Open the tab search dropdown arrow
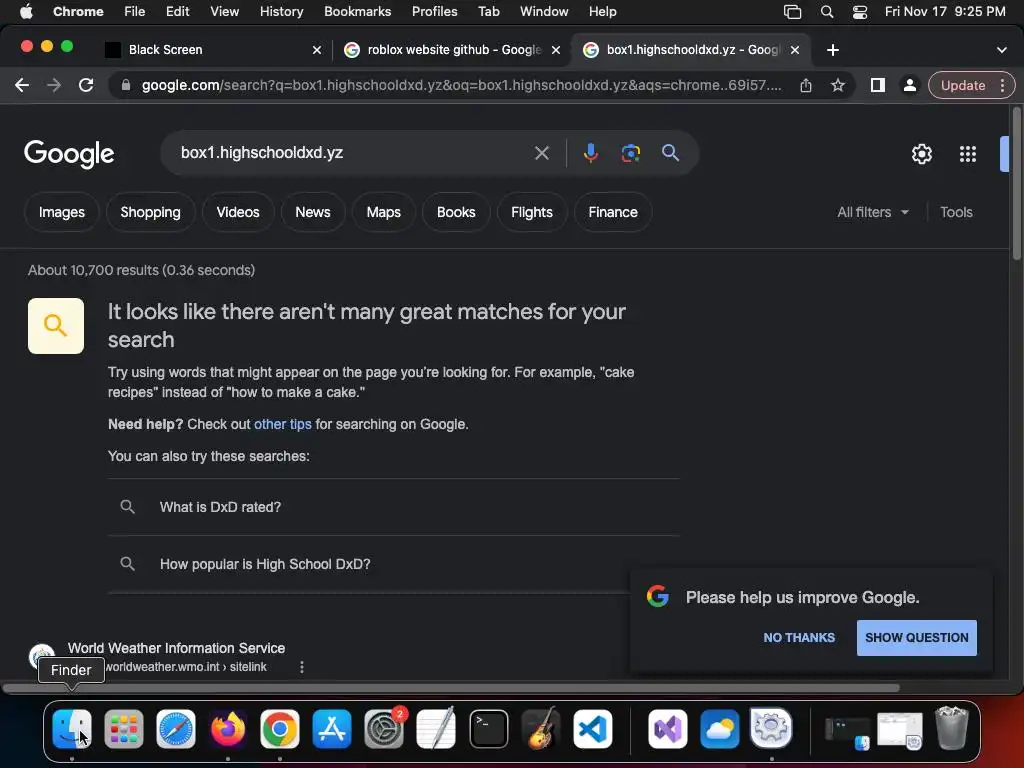Viewport: 1024px width, 768px height. (x=1001, y=50)
